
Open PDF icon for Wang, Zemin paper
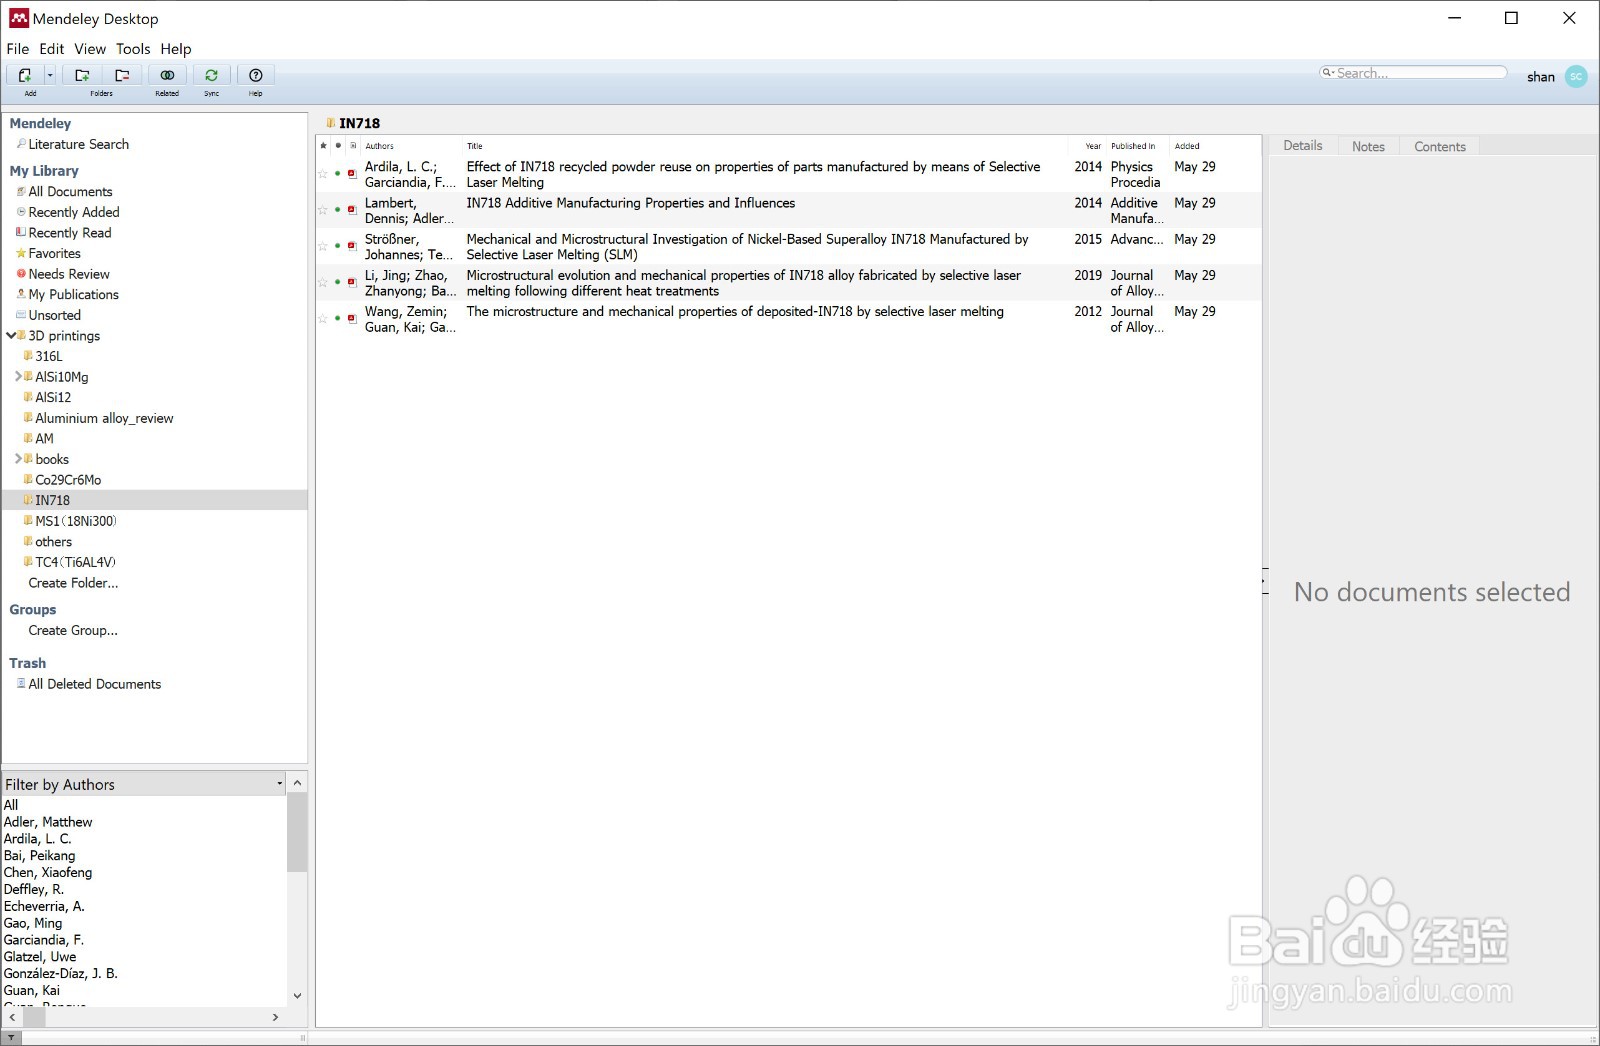coord(352,318)
